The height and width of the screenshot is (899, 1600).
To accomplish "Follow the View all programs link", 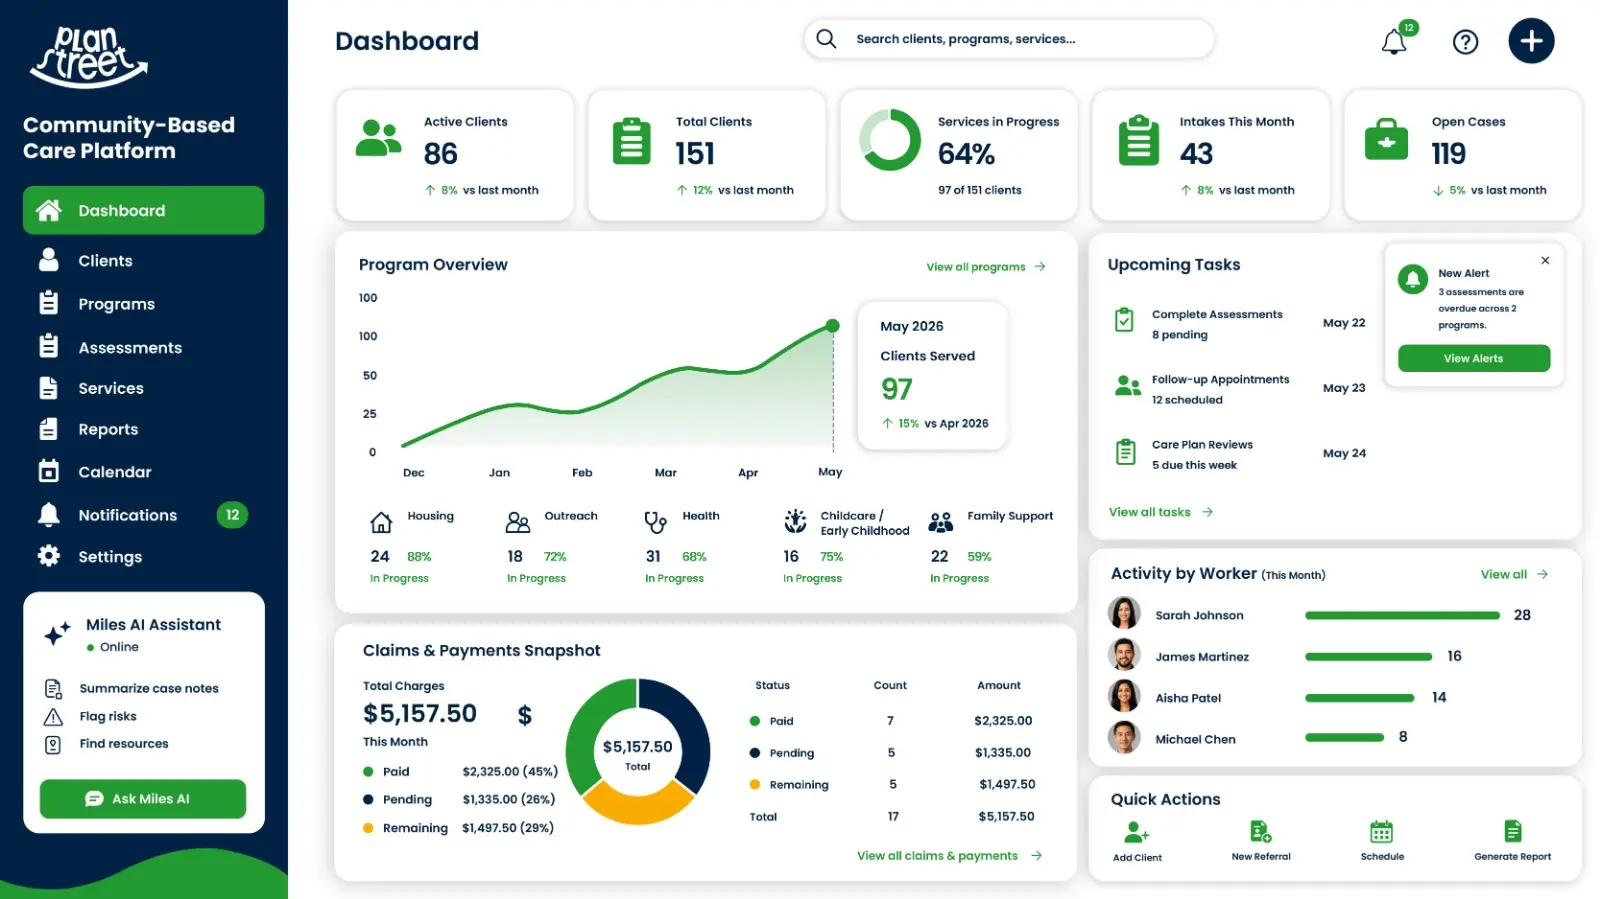I will point(986,267).
